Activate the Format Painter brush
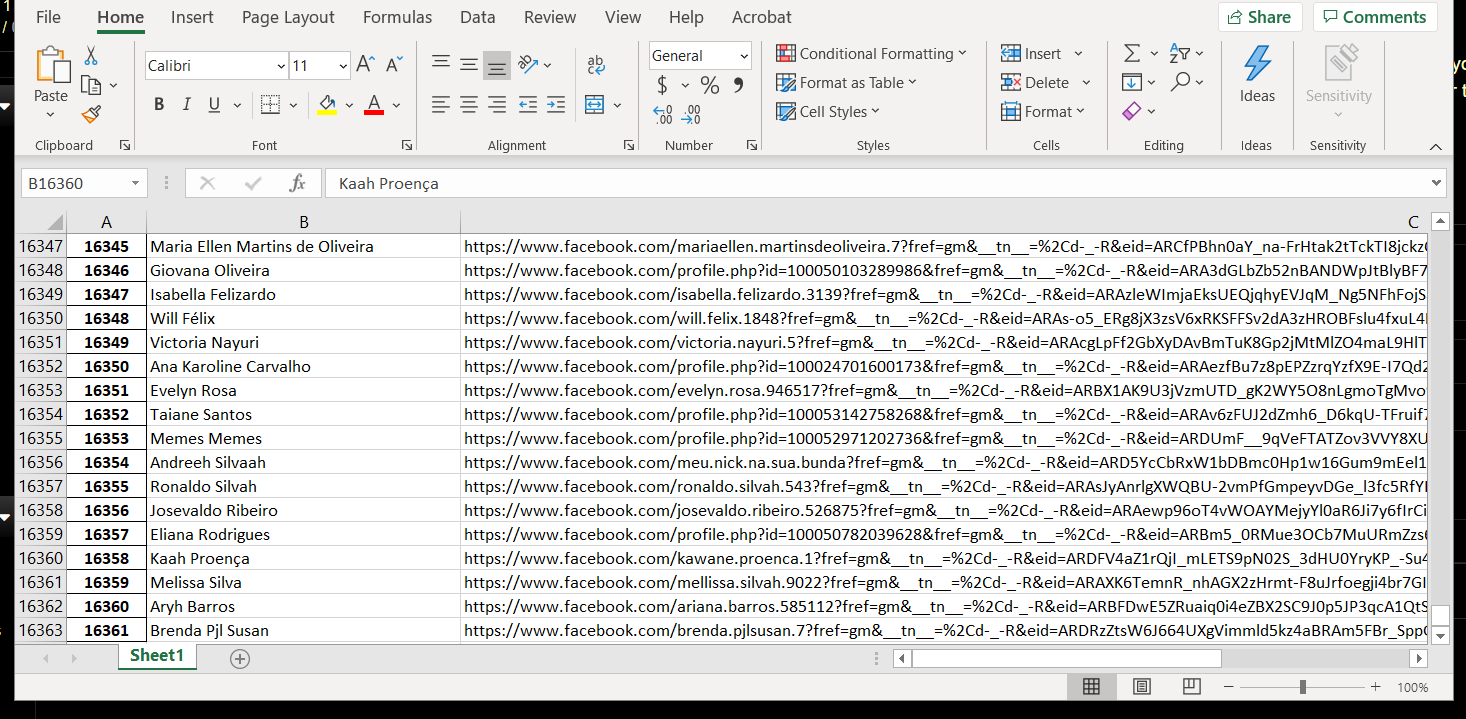The height and width of the screenshot is (719, 1466). [x=91, y=114]
